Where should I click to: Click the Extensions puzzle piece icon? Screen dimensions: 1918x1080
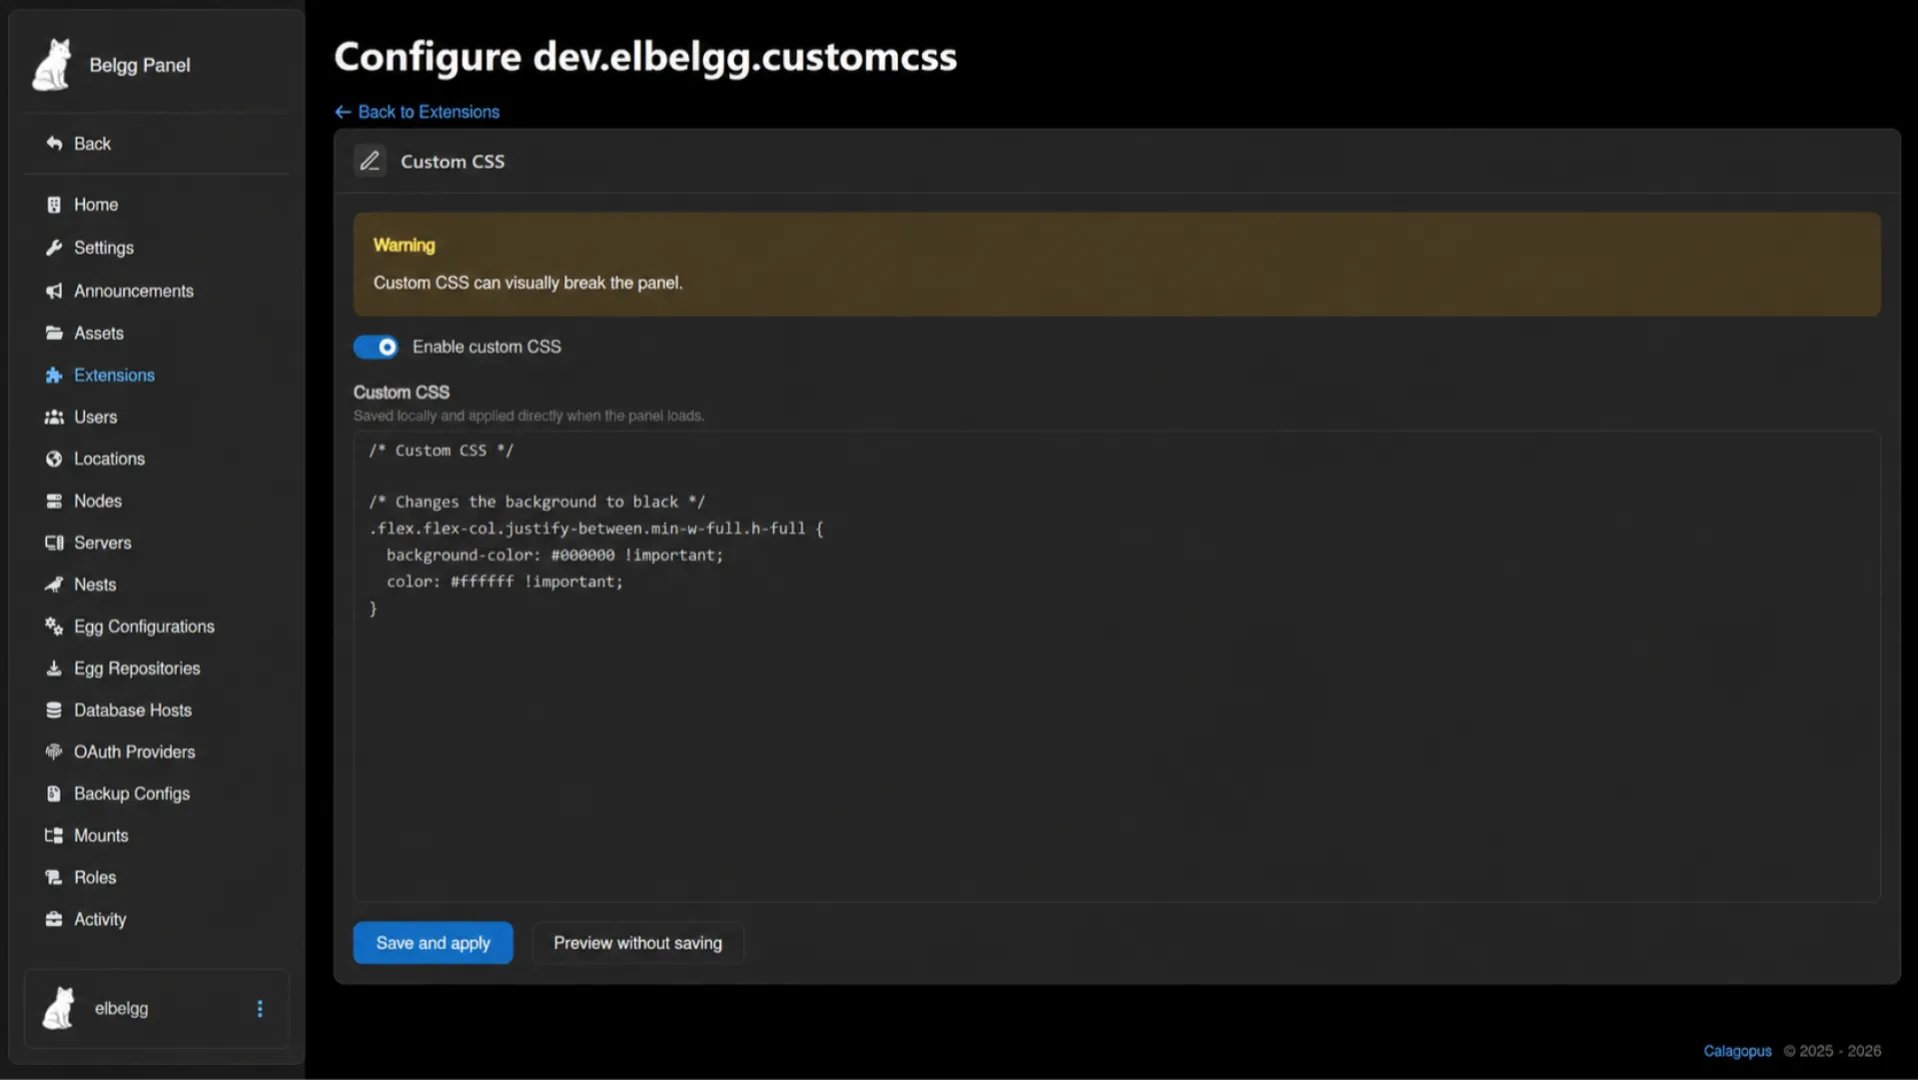[54, 375]
